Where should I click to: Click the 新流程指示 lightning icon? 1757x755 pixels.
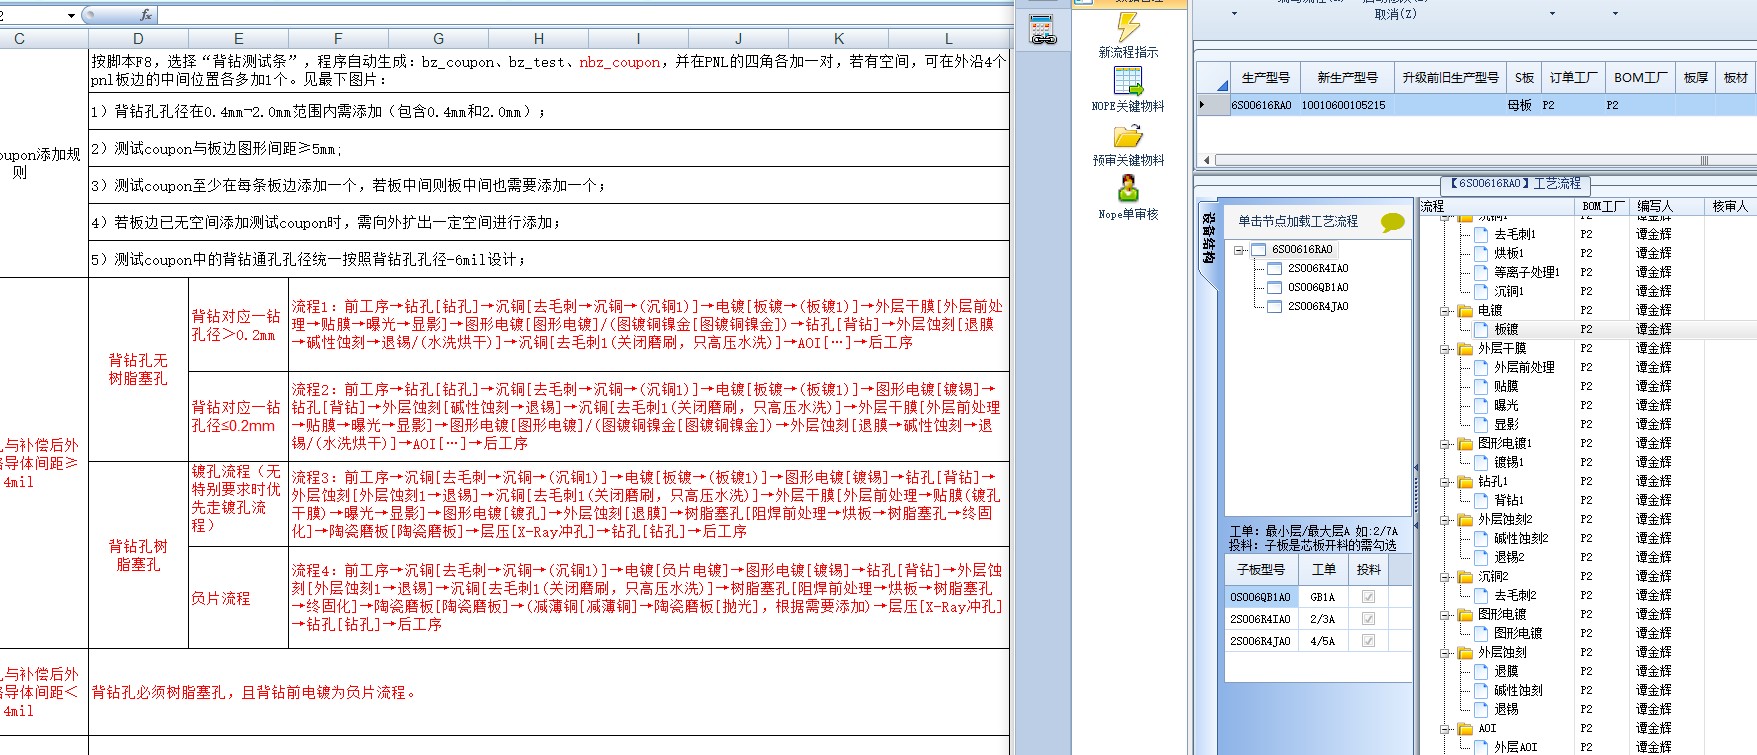pyautogui.click(x=1128, y=26)
